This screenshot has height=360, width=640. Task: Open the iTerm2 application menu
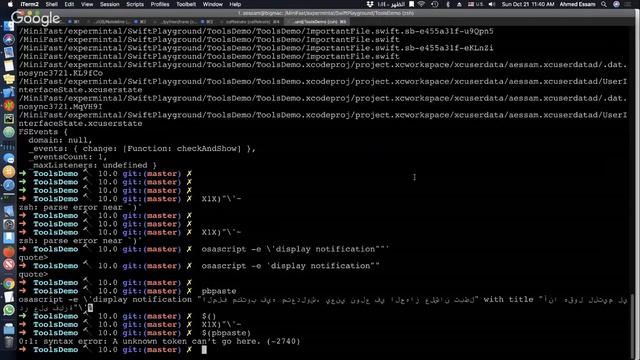click(x=29, y=4)
